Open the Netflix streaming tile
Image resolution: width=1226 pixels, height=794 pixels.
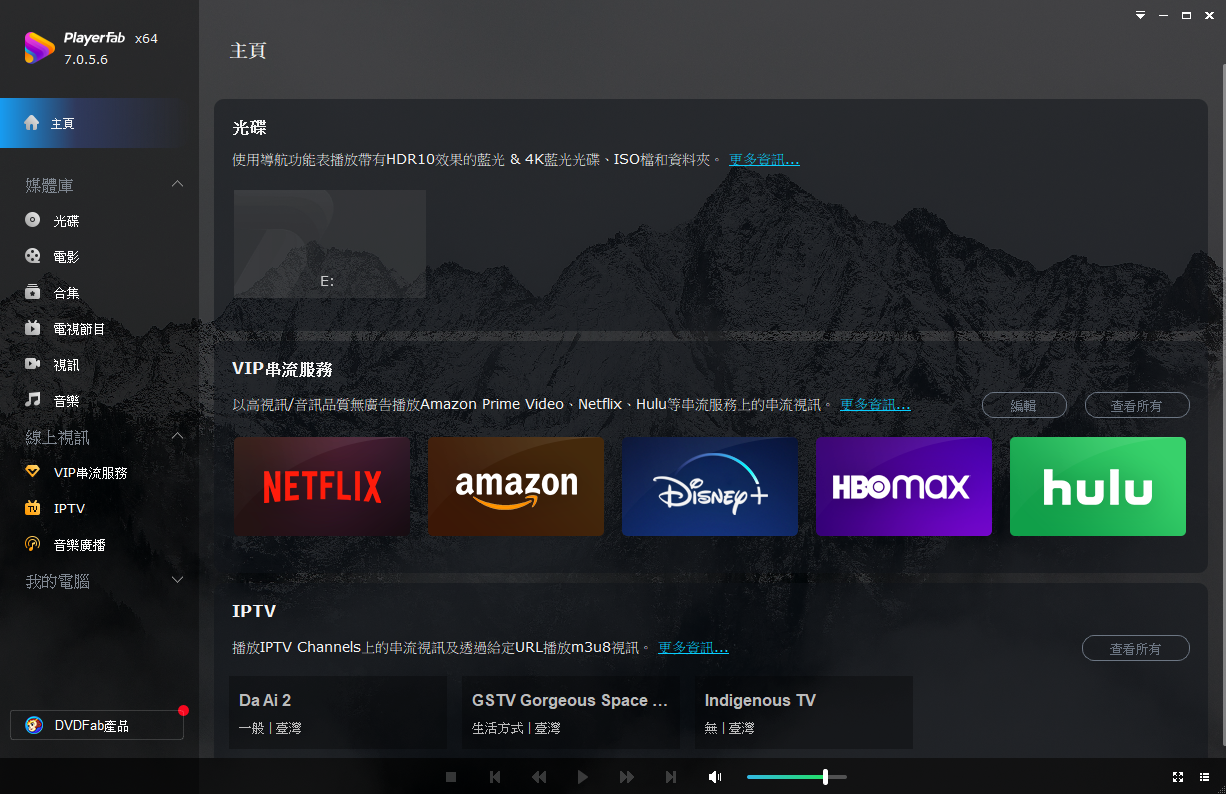(x=322, y=486)
